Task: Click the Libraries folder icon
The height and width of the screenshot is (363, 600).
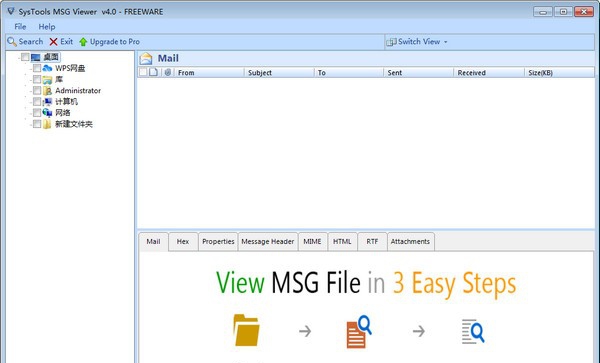Action: pos(47,80)
